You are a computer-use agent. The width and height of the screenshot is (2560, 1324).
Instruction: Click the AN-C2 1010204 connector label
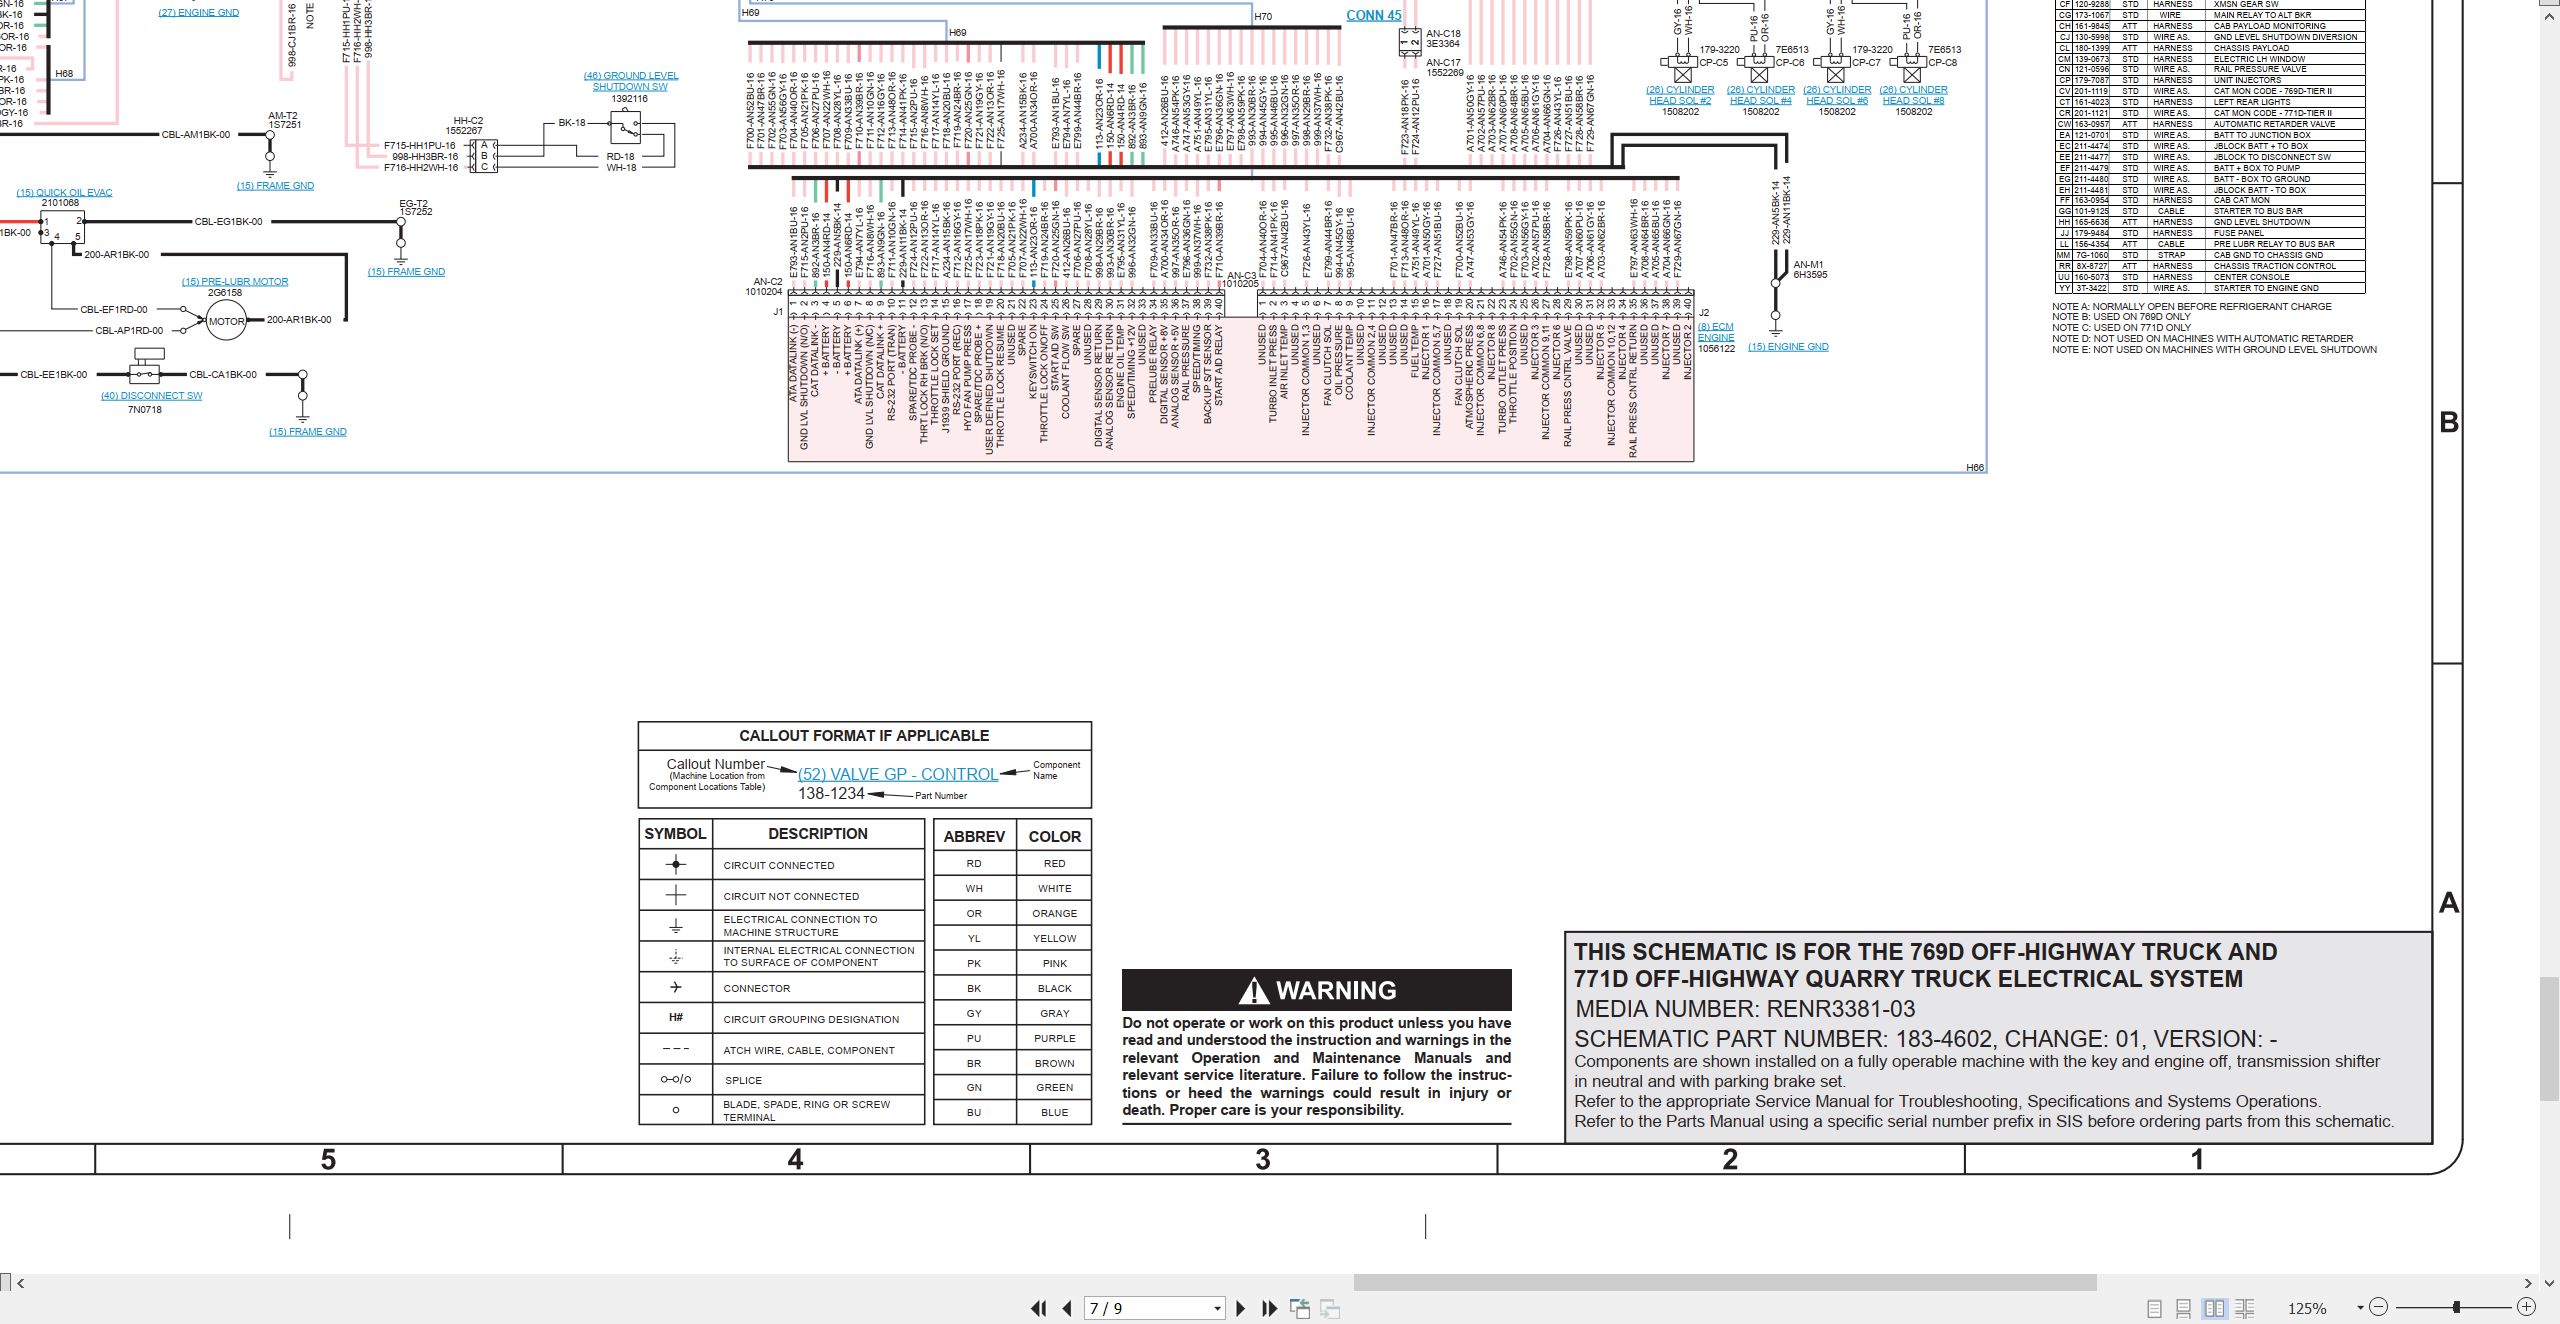(764, 287)
